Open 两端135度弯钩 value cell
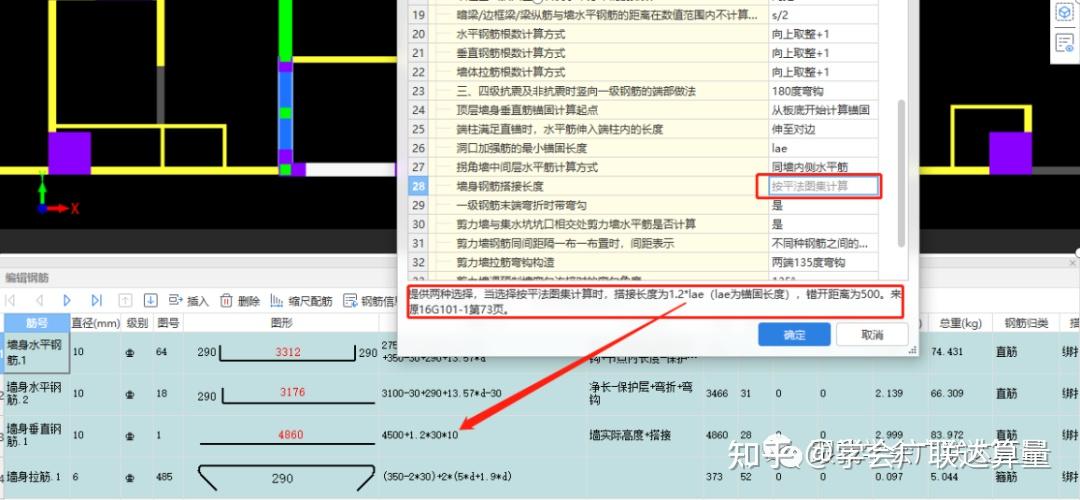 click(823, 262)
